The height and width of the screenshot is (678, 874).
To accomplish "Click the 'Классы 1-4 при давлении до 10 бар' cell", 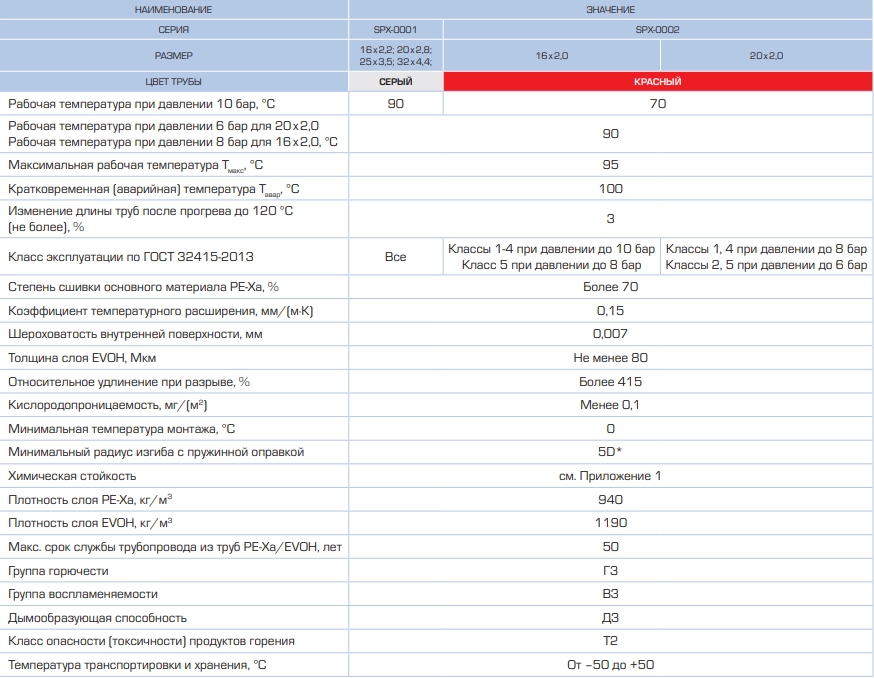I will [x=551, y=249].
